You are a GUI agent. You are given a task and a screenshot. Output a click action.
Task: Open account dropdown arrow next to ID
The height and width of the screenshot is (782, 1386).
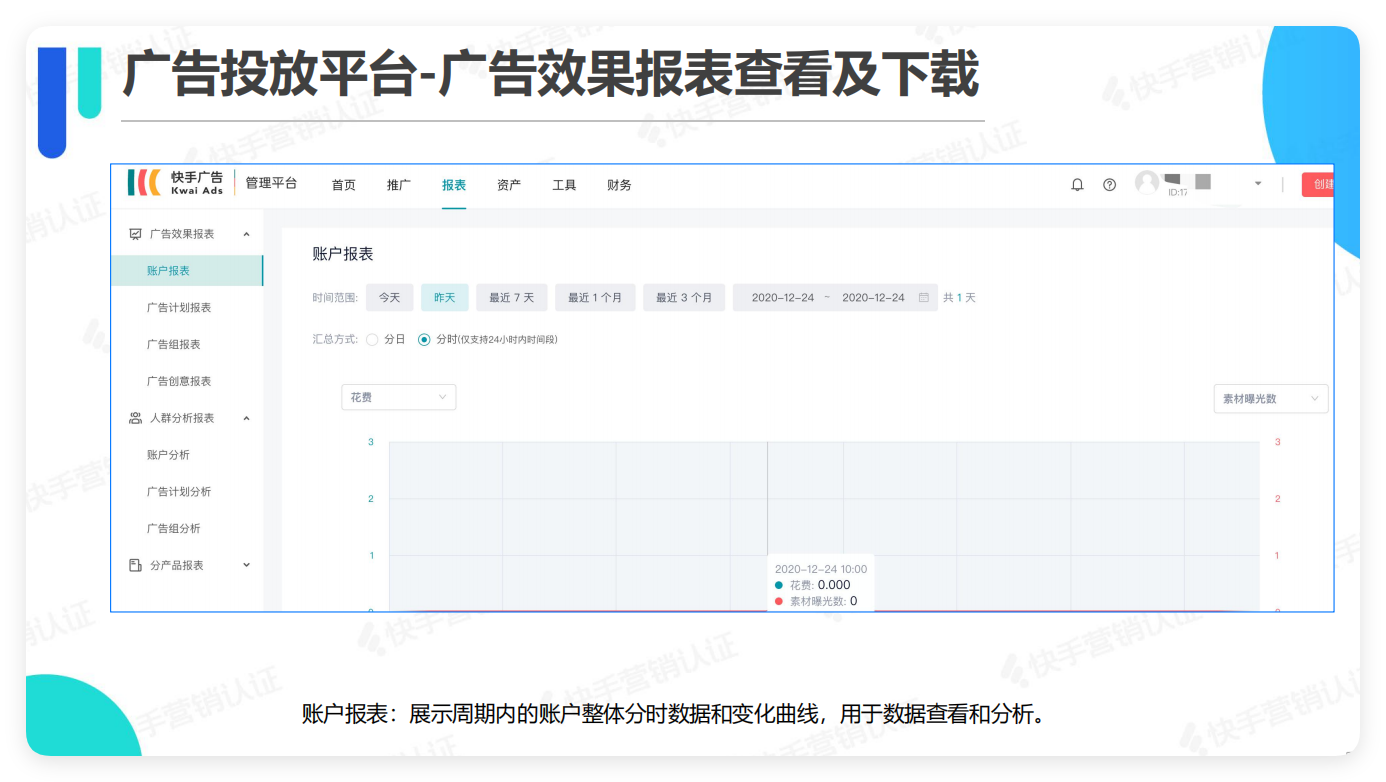[1258, 184]
